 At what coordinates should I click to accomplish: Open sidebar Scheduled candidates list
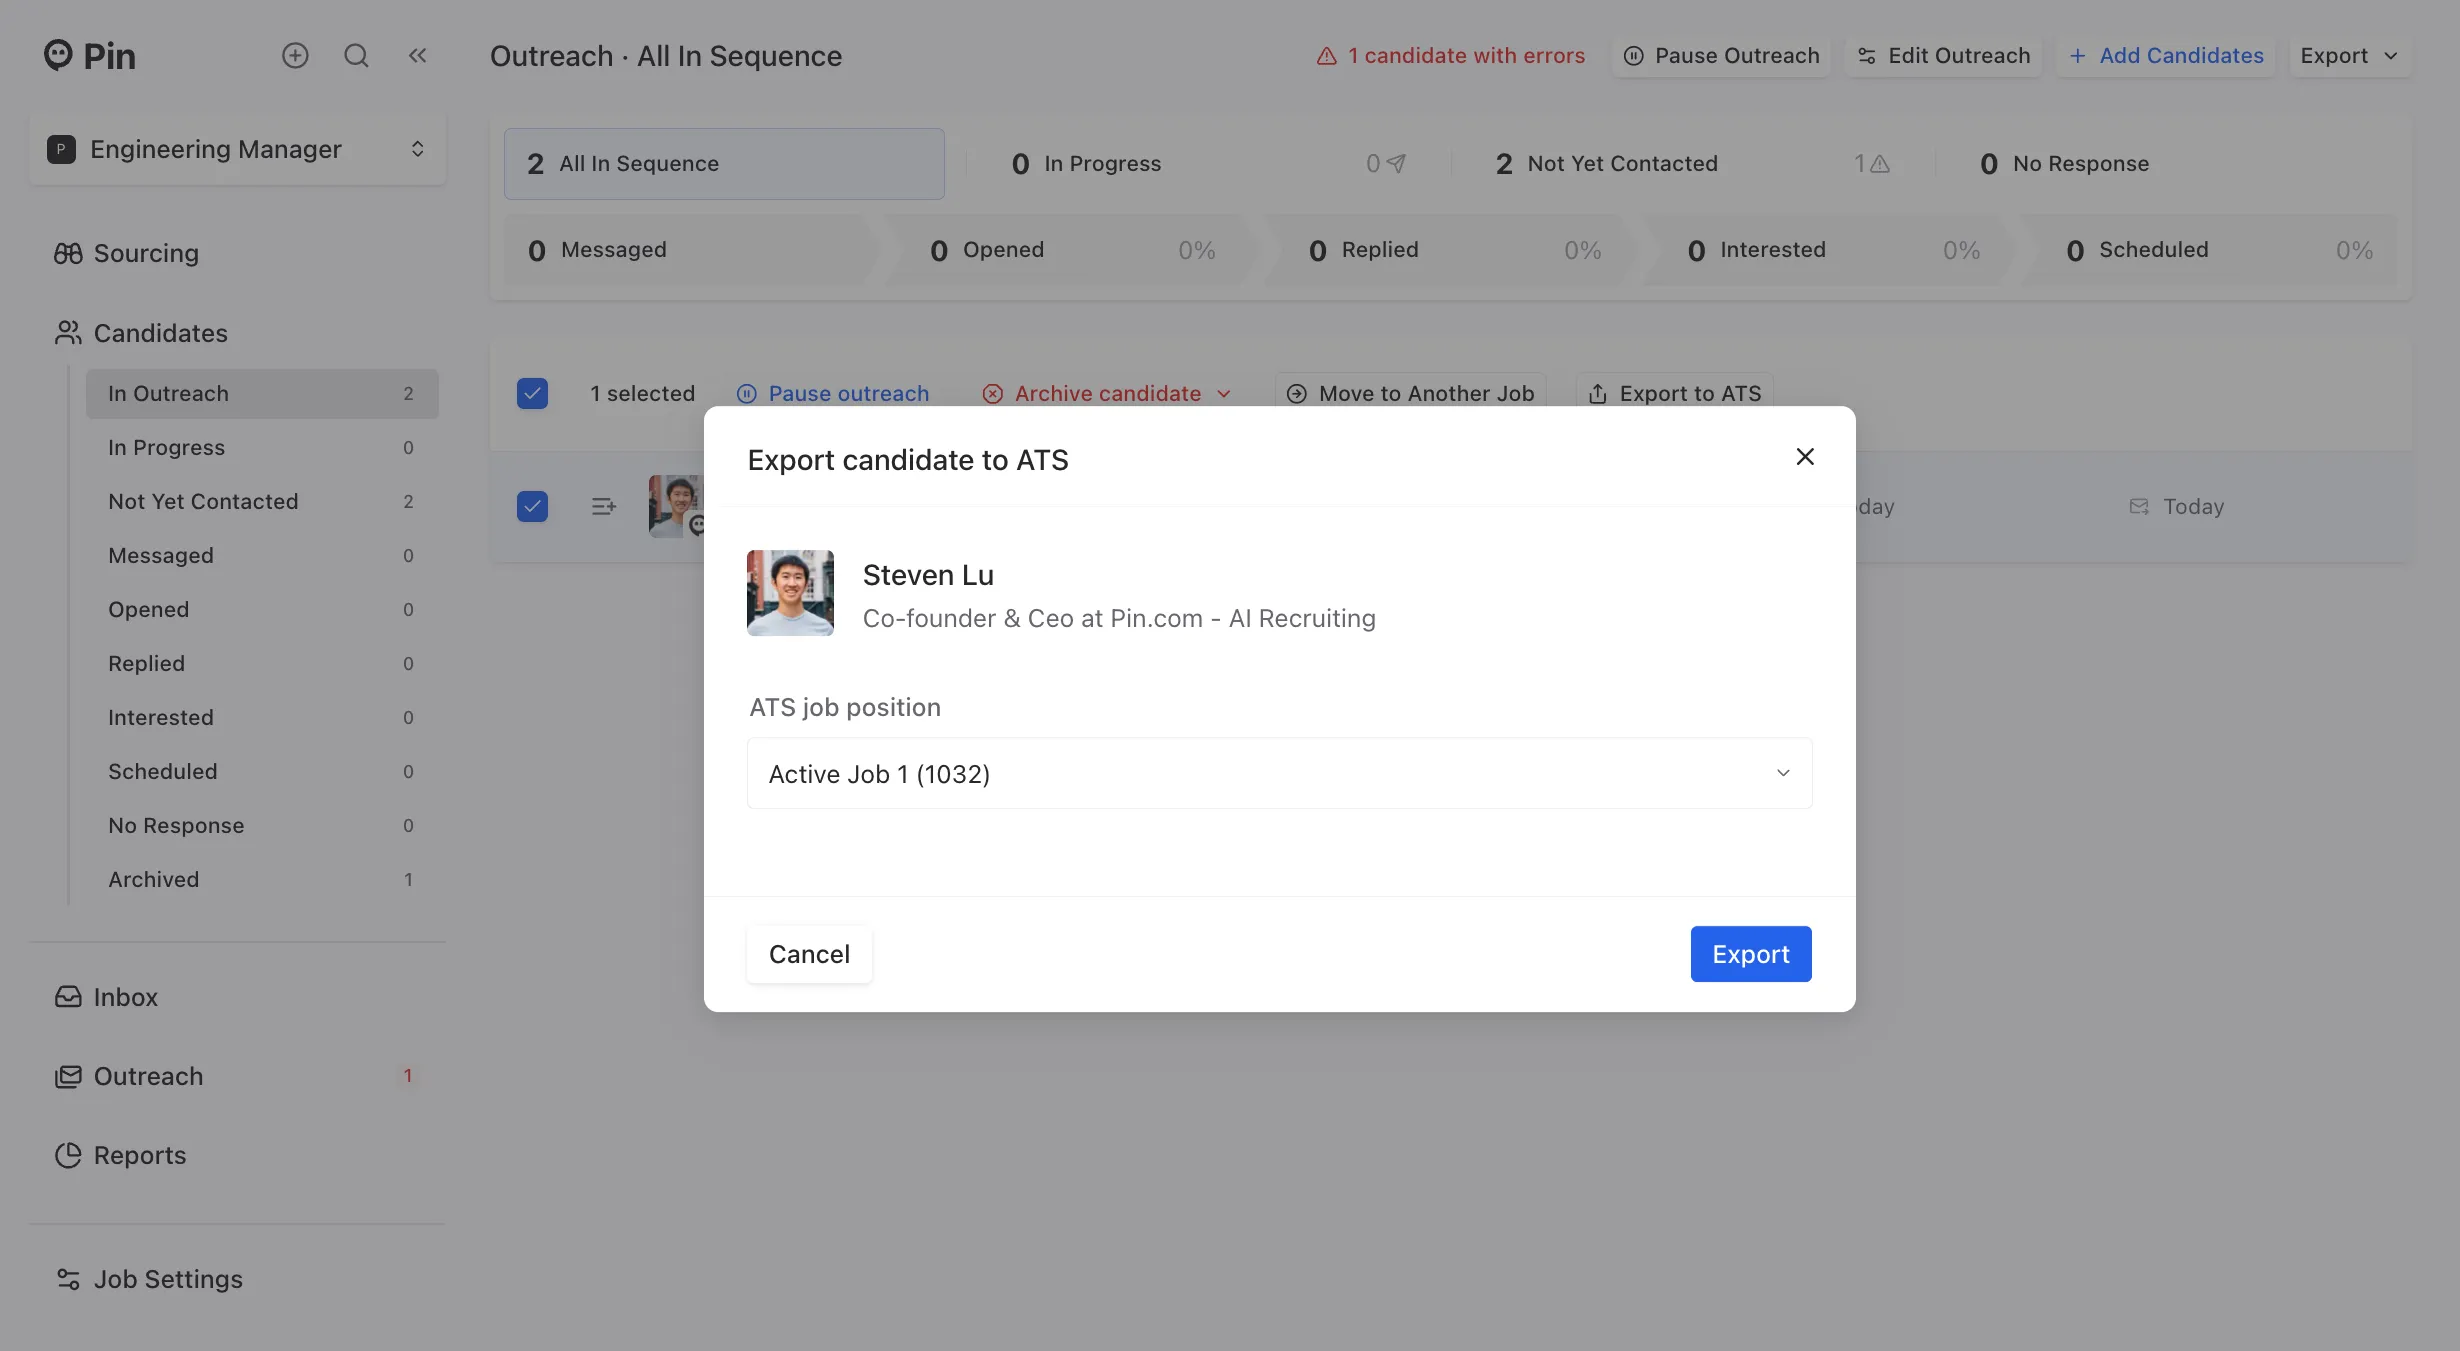[262, 772]
